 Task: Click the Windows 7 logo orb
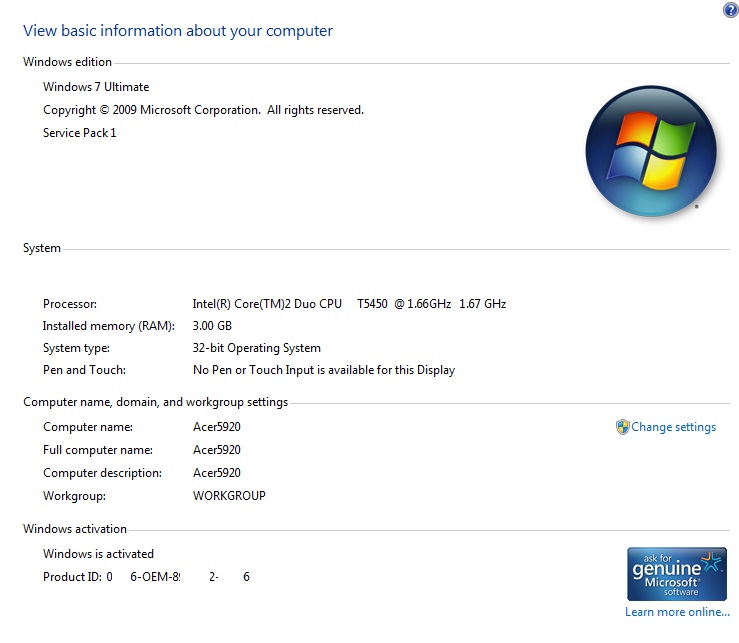(650, 149)
